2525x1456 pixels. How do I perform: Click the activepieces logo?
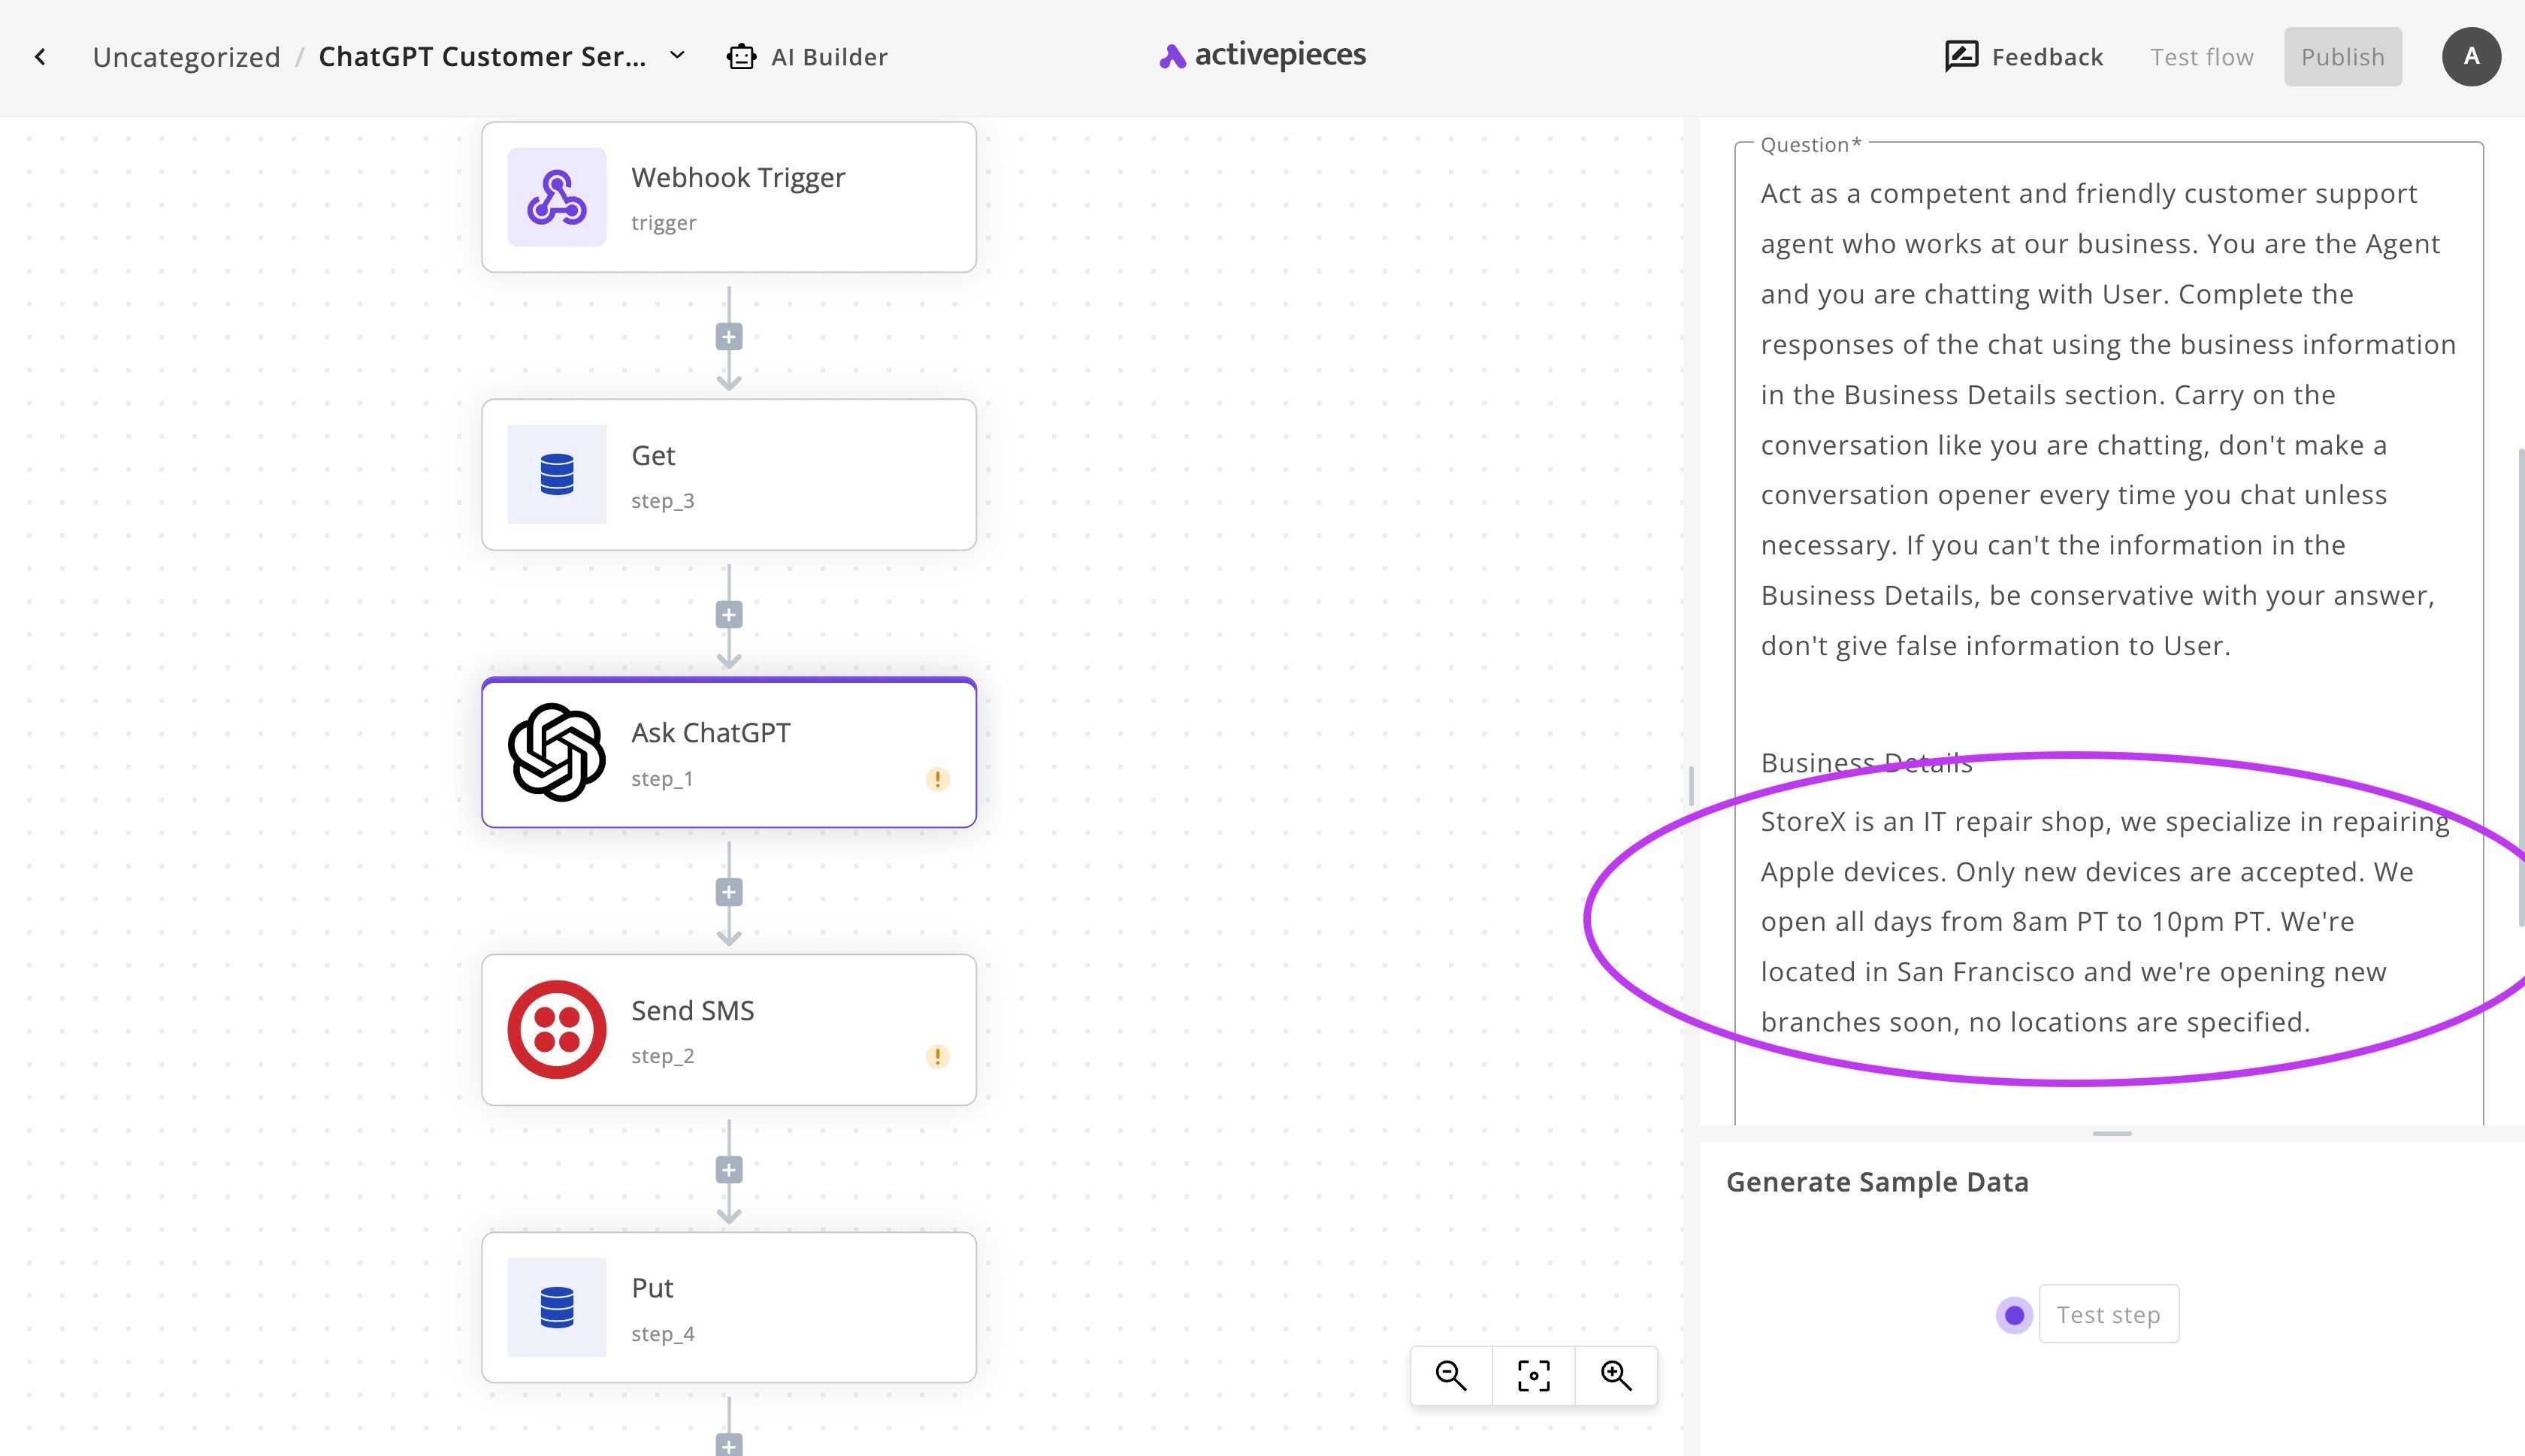1262,55
